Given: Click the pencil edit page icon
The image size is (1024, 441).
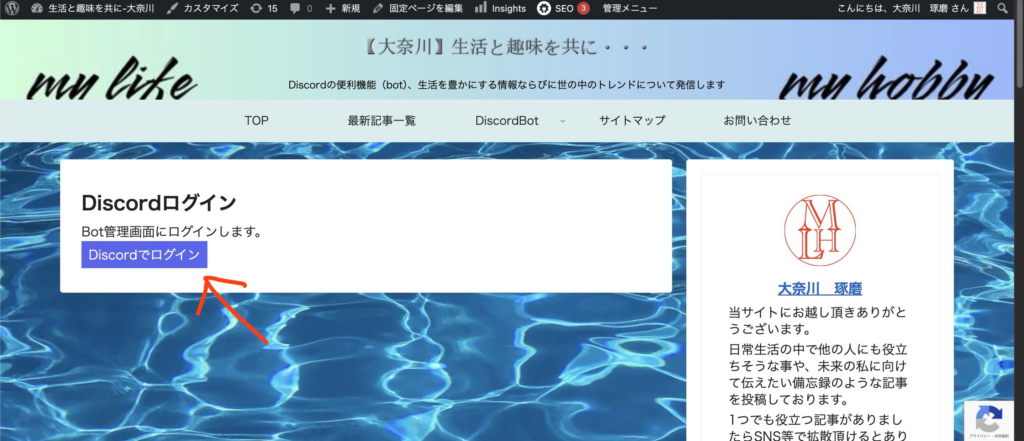Looking at the screenshot, I should tap(377, 8).
